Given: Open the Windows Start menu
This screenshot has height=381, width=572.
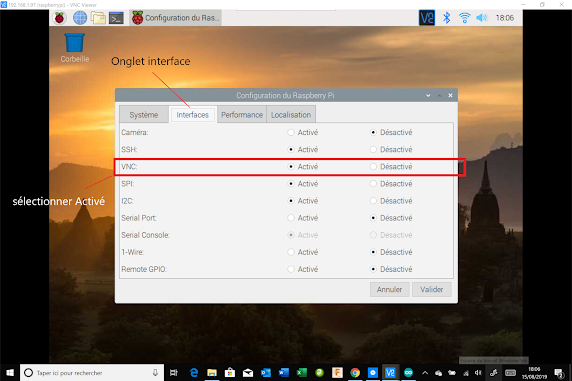Looking at the screenshot, I should (x=10, y=373).
